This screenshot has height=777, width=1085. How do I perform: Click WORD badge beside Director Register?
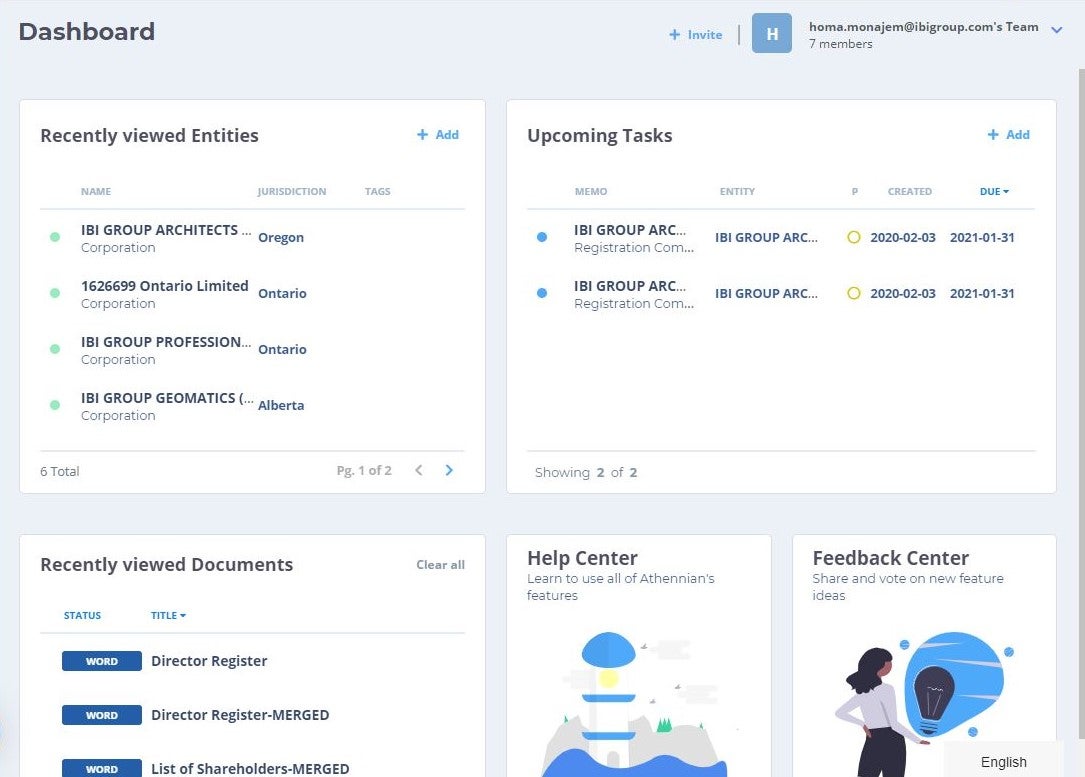[x=102, y=661]
